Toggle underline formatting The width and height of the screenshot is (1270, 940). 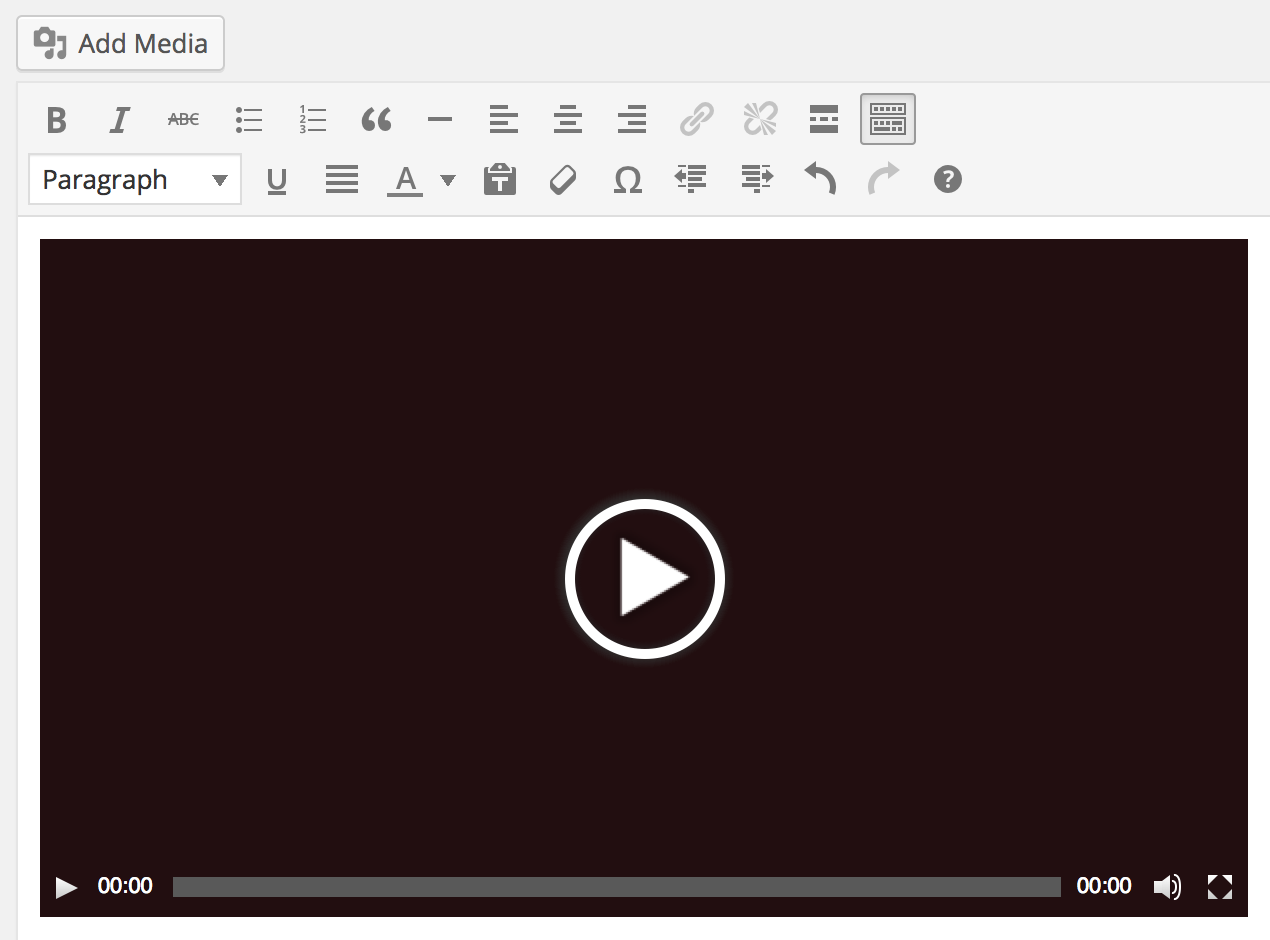[277, 180]
